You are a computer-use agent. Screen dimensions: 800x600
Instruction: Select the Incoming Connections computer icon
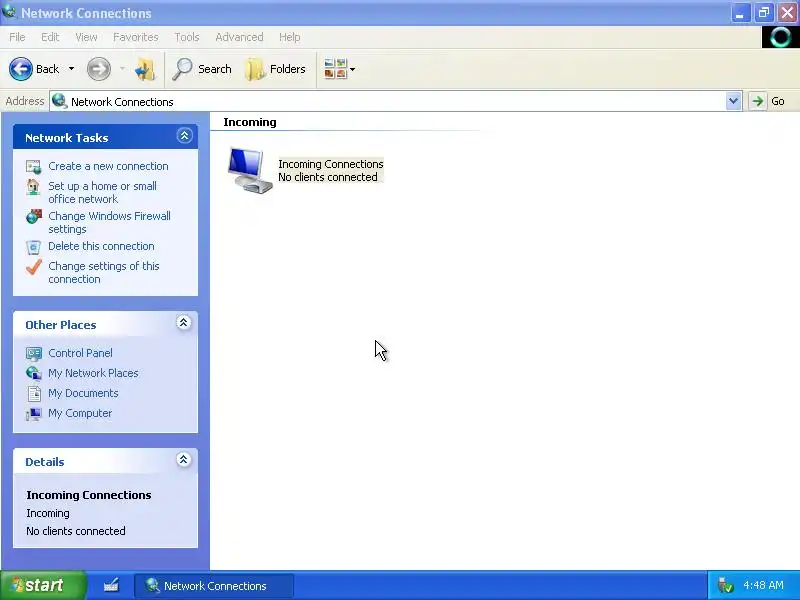(x=250, y=170)
